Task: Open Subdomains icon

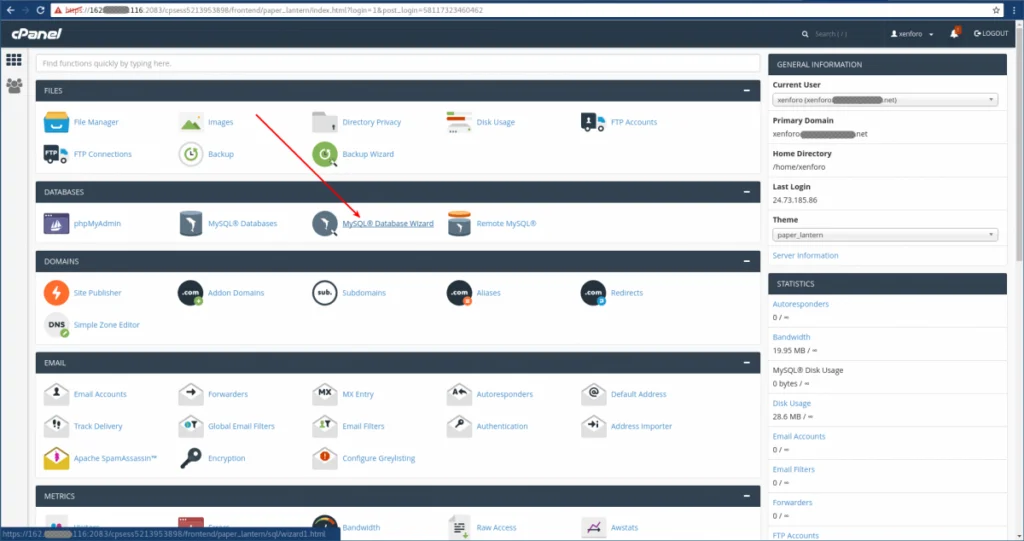Action: coord(325,293)
